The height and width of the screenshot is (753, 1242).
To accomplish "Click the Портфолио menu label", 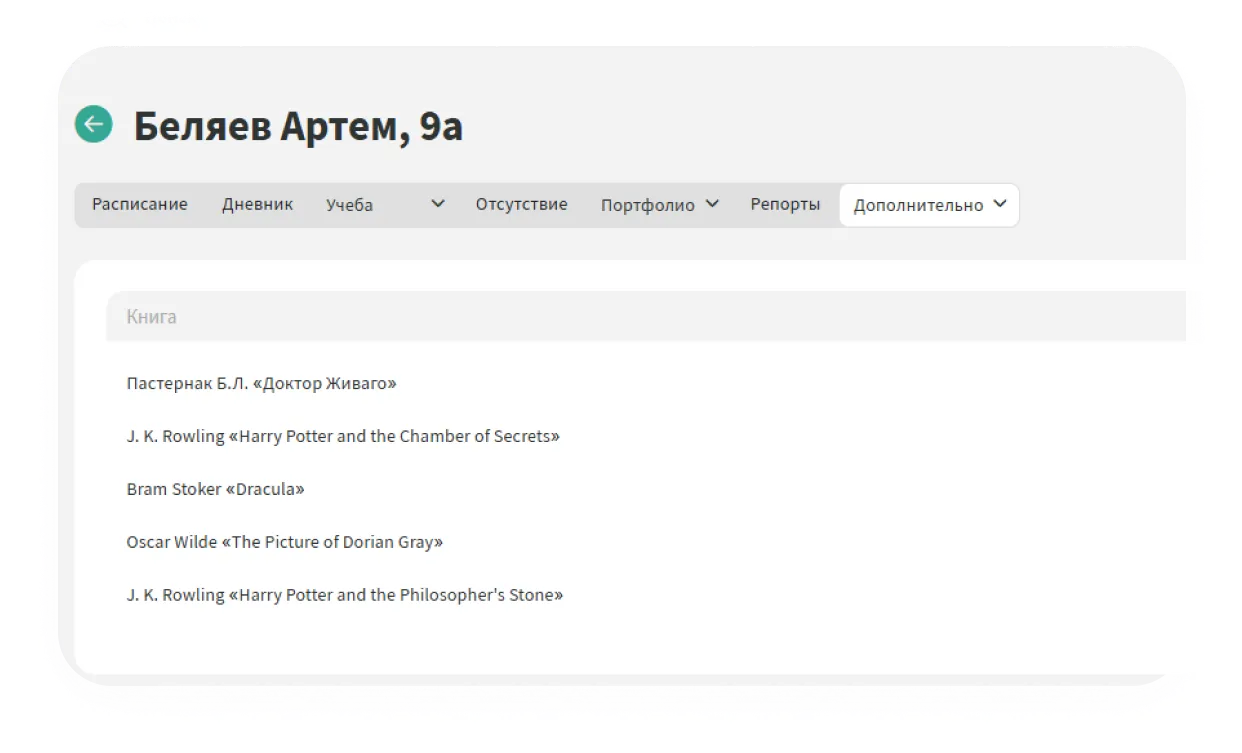I will (647, 205).
